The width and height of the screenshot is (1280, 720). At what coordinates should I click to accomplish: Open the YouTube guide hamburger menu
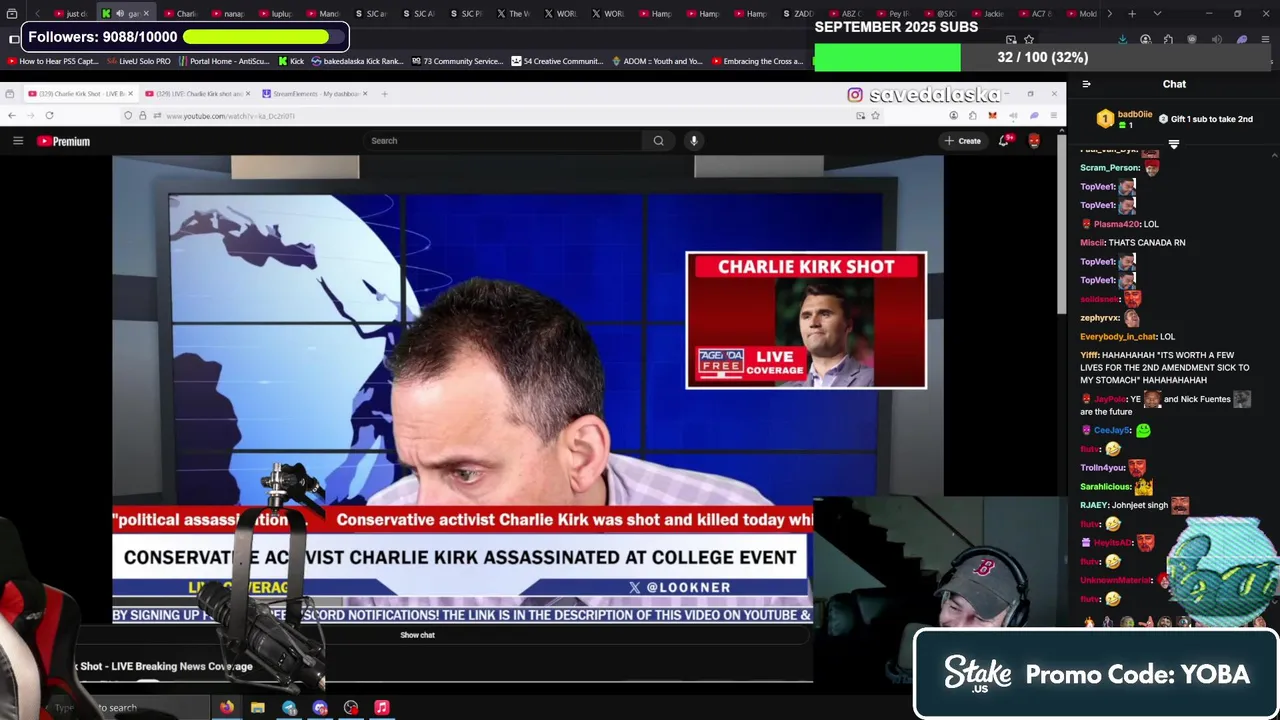[18, 141]
